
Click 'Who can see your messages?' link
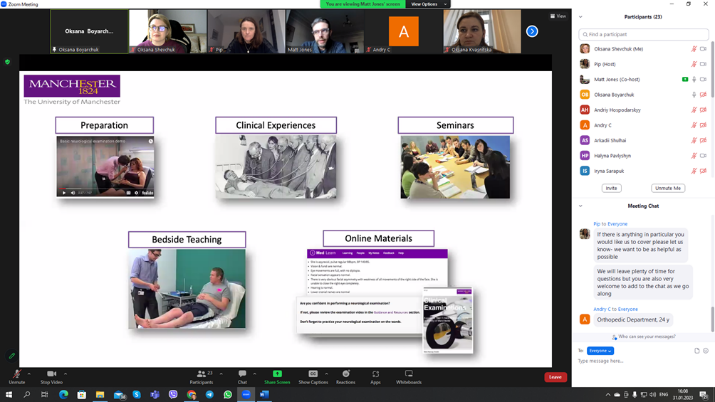[646, 337]
